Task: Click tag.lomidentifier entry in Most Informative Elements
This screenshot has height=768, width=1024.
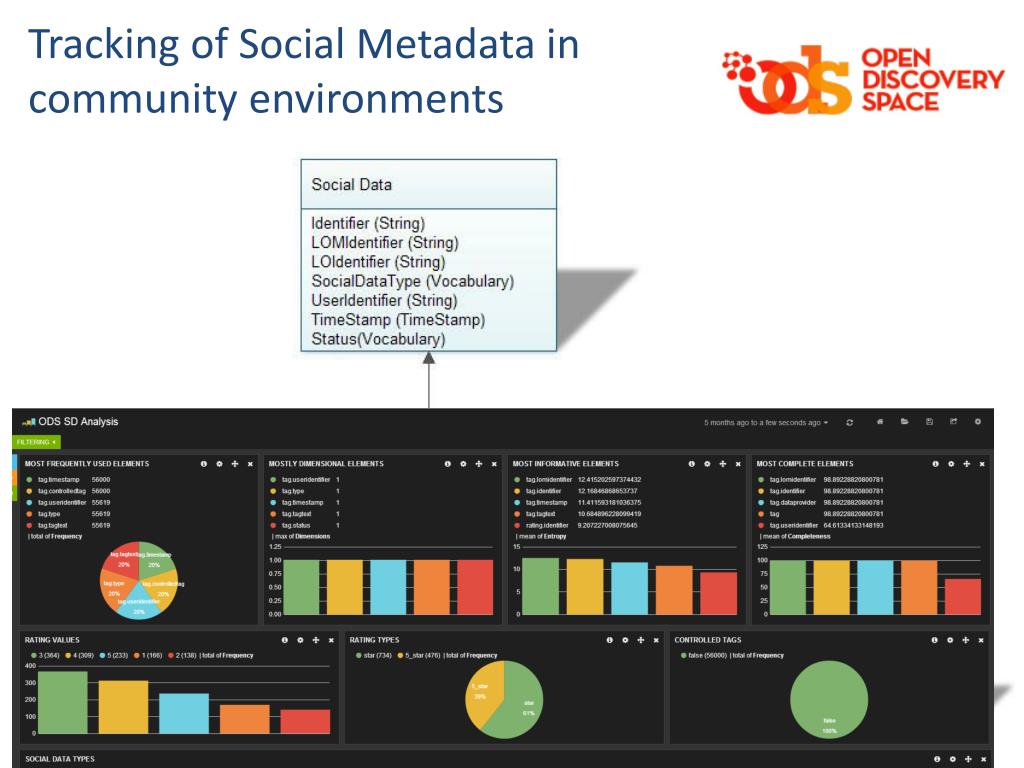Action: (577, 480)
